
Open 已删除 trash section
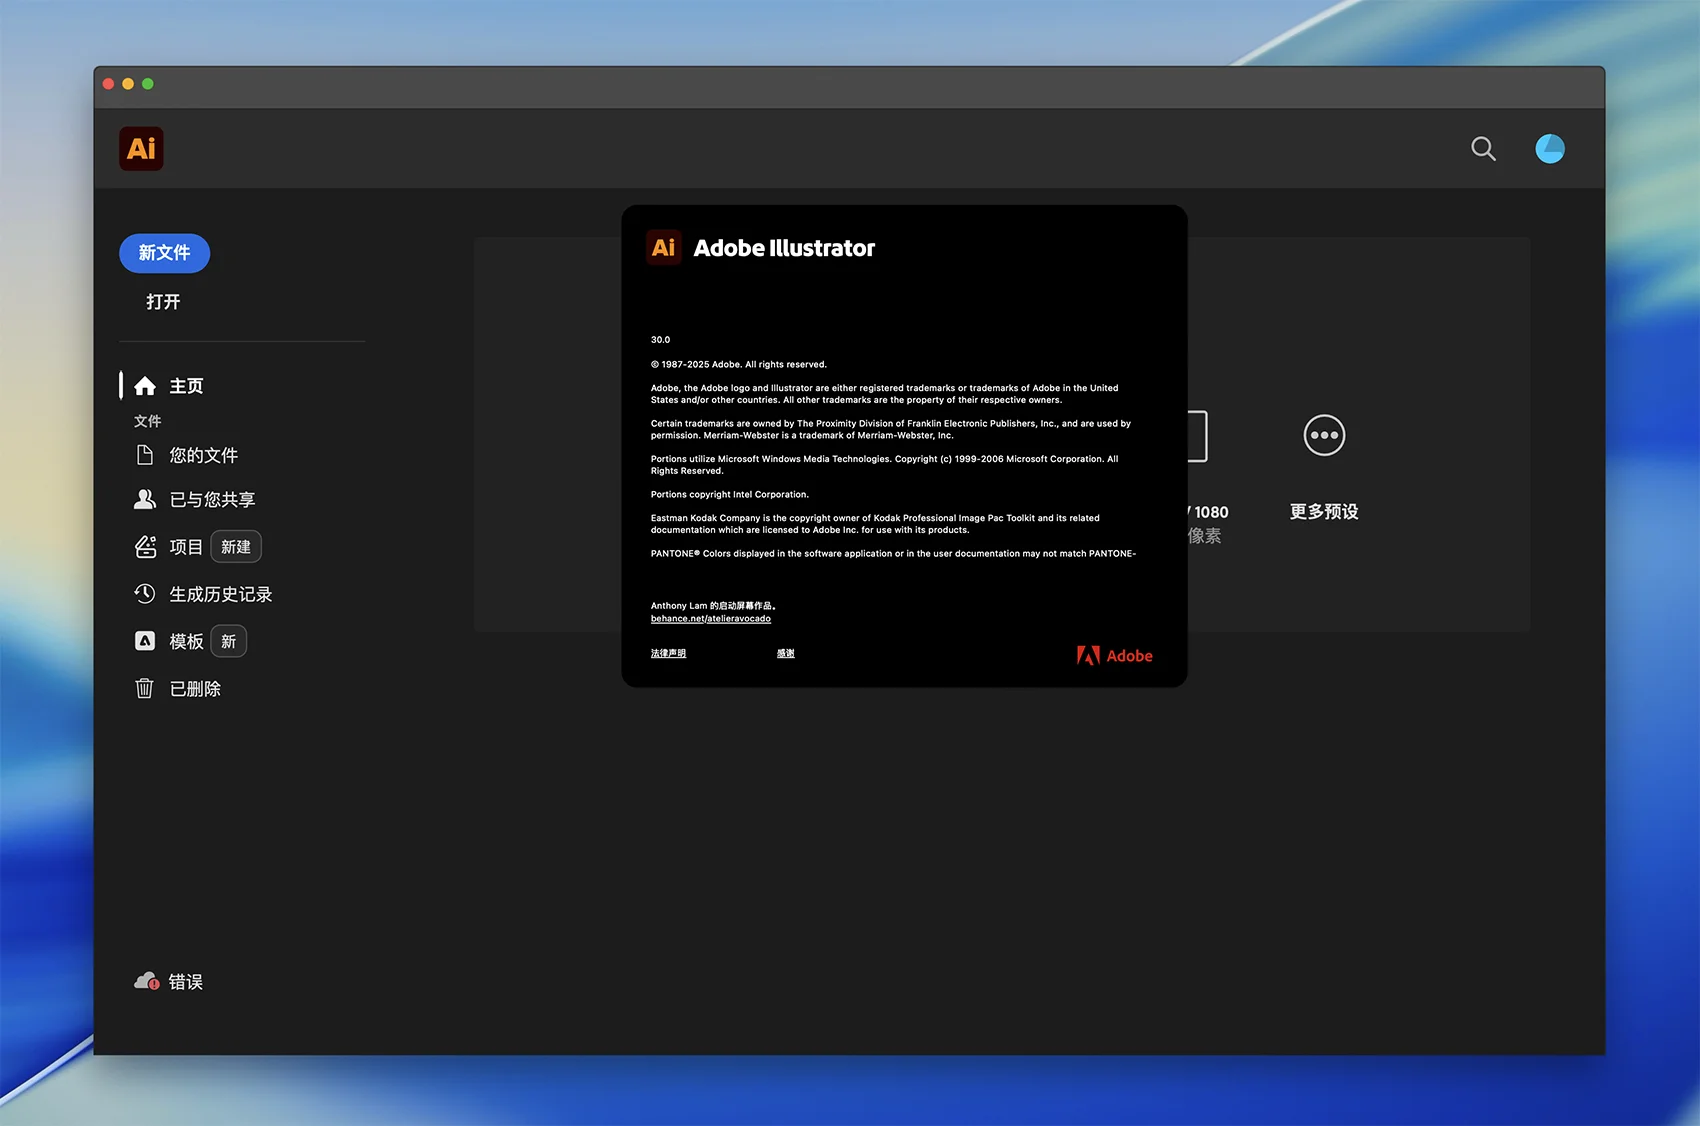(195, 689)
